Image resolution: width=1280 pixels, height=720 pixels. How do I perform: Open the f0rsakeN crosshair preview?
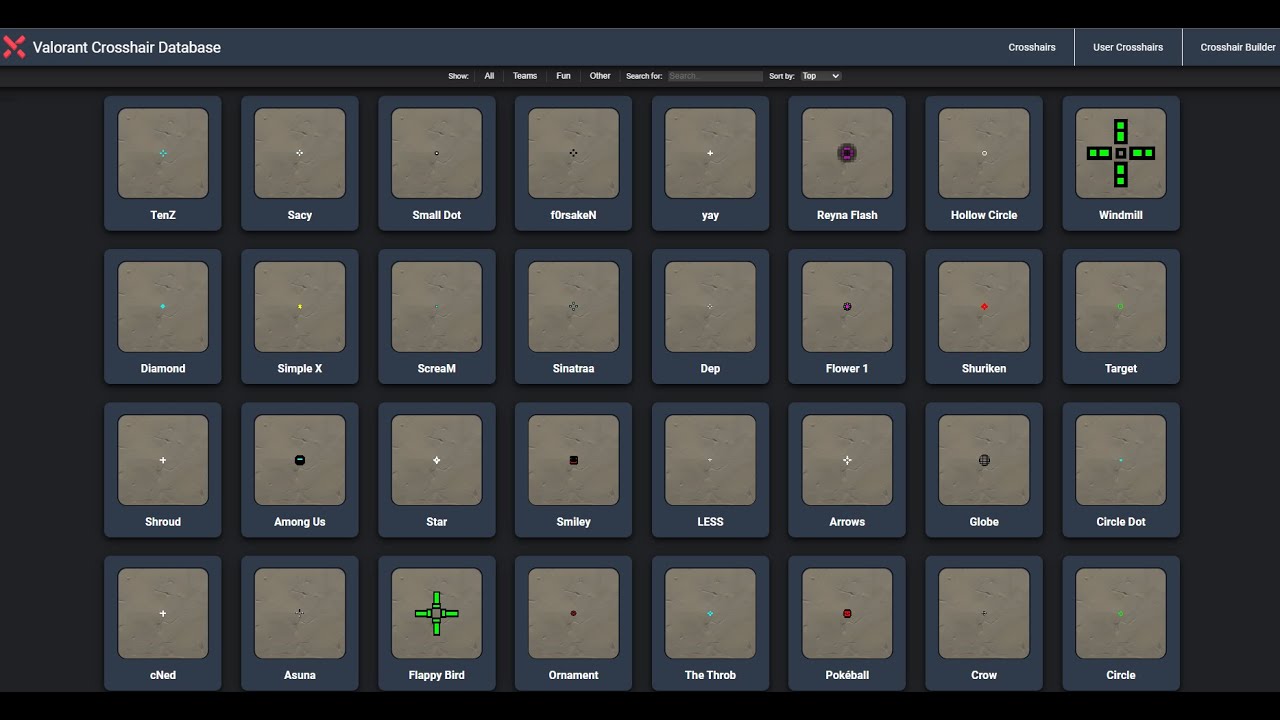[574, 153]
